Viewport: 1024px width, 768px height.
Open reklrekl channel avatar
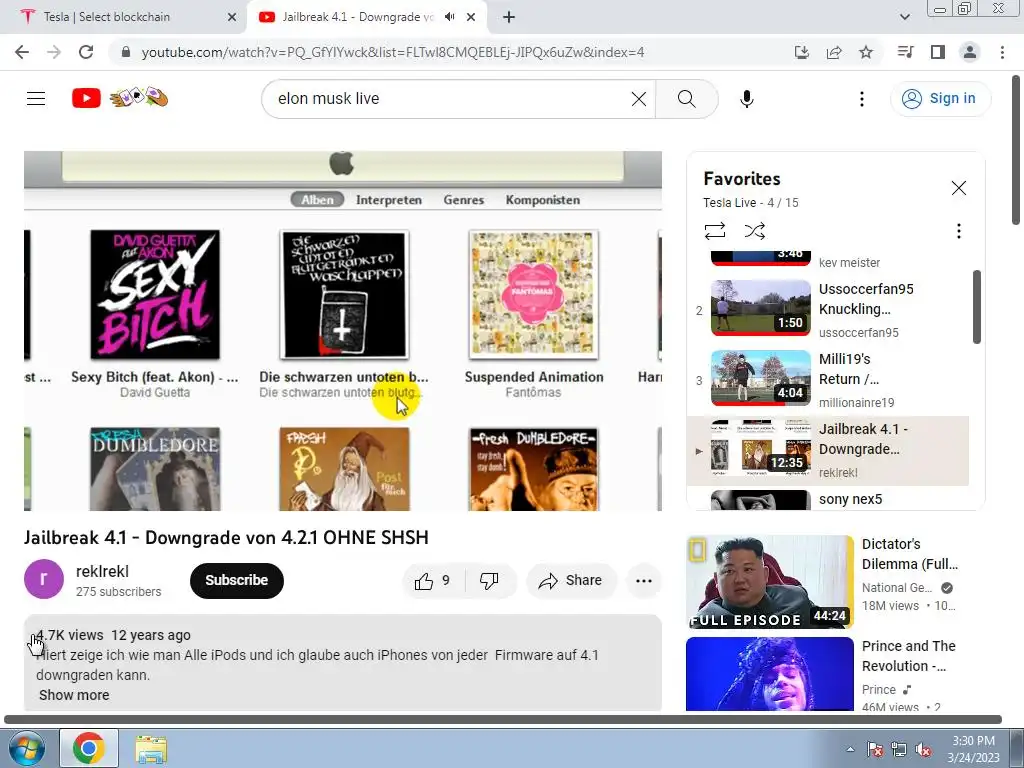pos(44,579)
